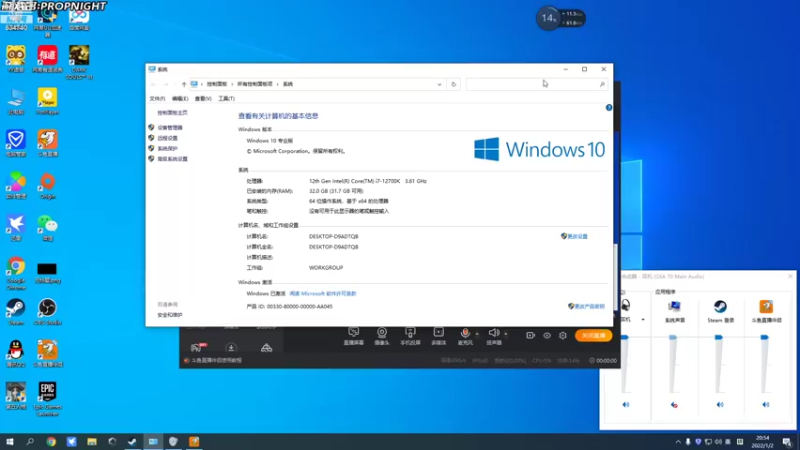Open the notification center icon on the taskbar

pyautogui.click(x=787, y=442)
